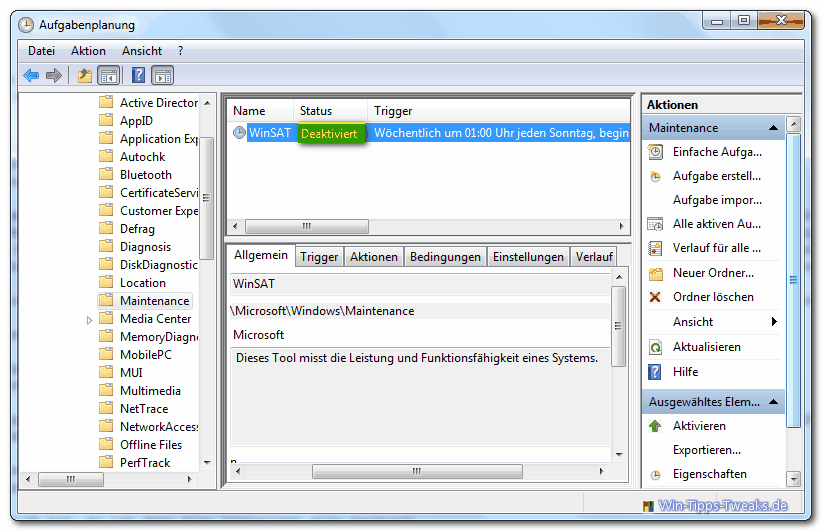Click Exportieren... in the actions pane
This screenshot has height=532, width=823.
(x=706, y=450)
